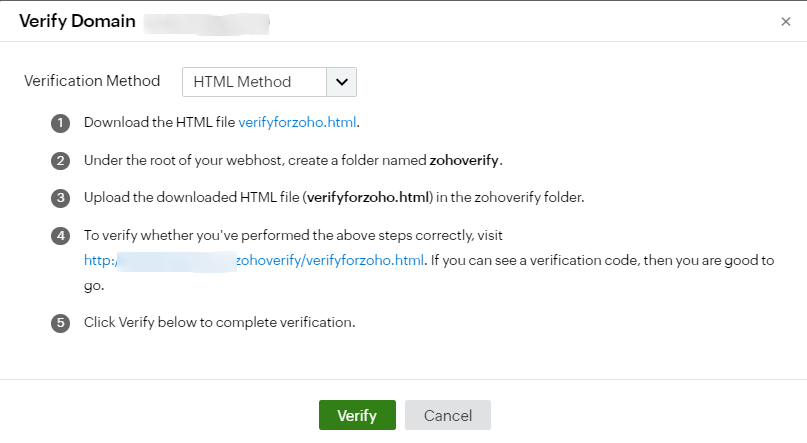The image size is (807, 443).
Task: Download the verifyforzoho.html file link
Action: (297, 123)
